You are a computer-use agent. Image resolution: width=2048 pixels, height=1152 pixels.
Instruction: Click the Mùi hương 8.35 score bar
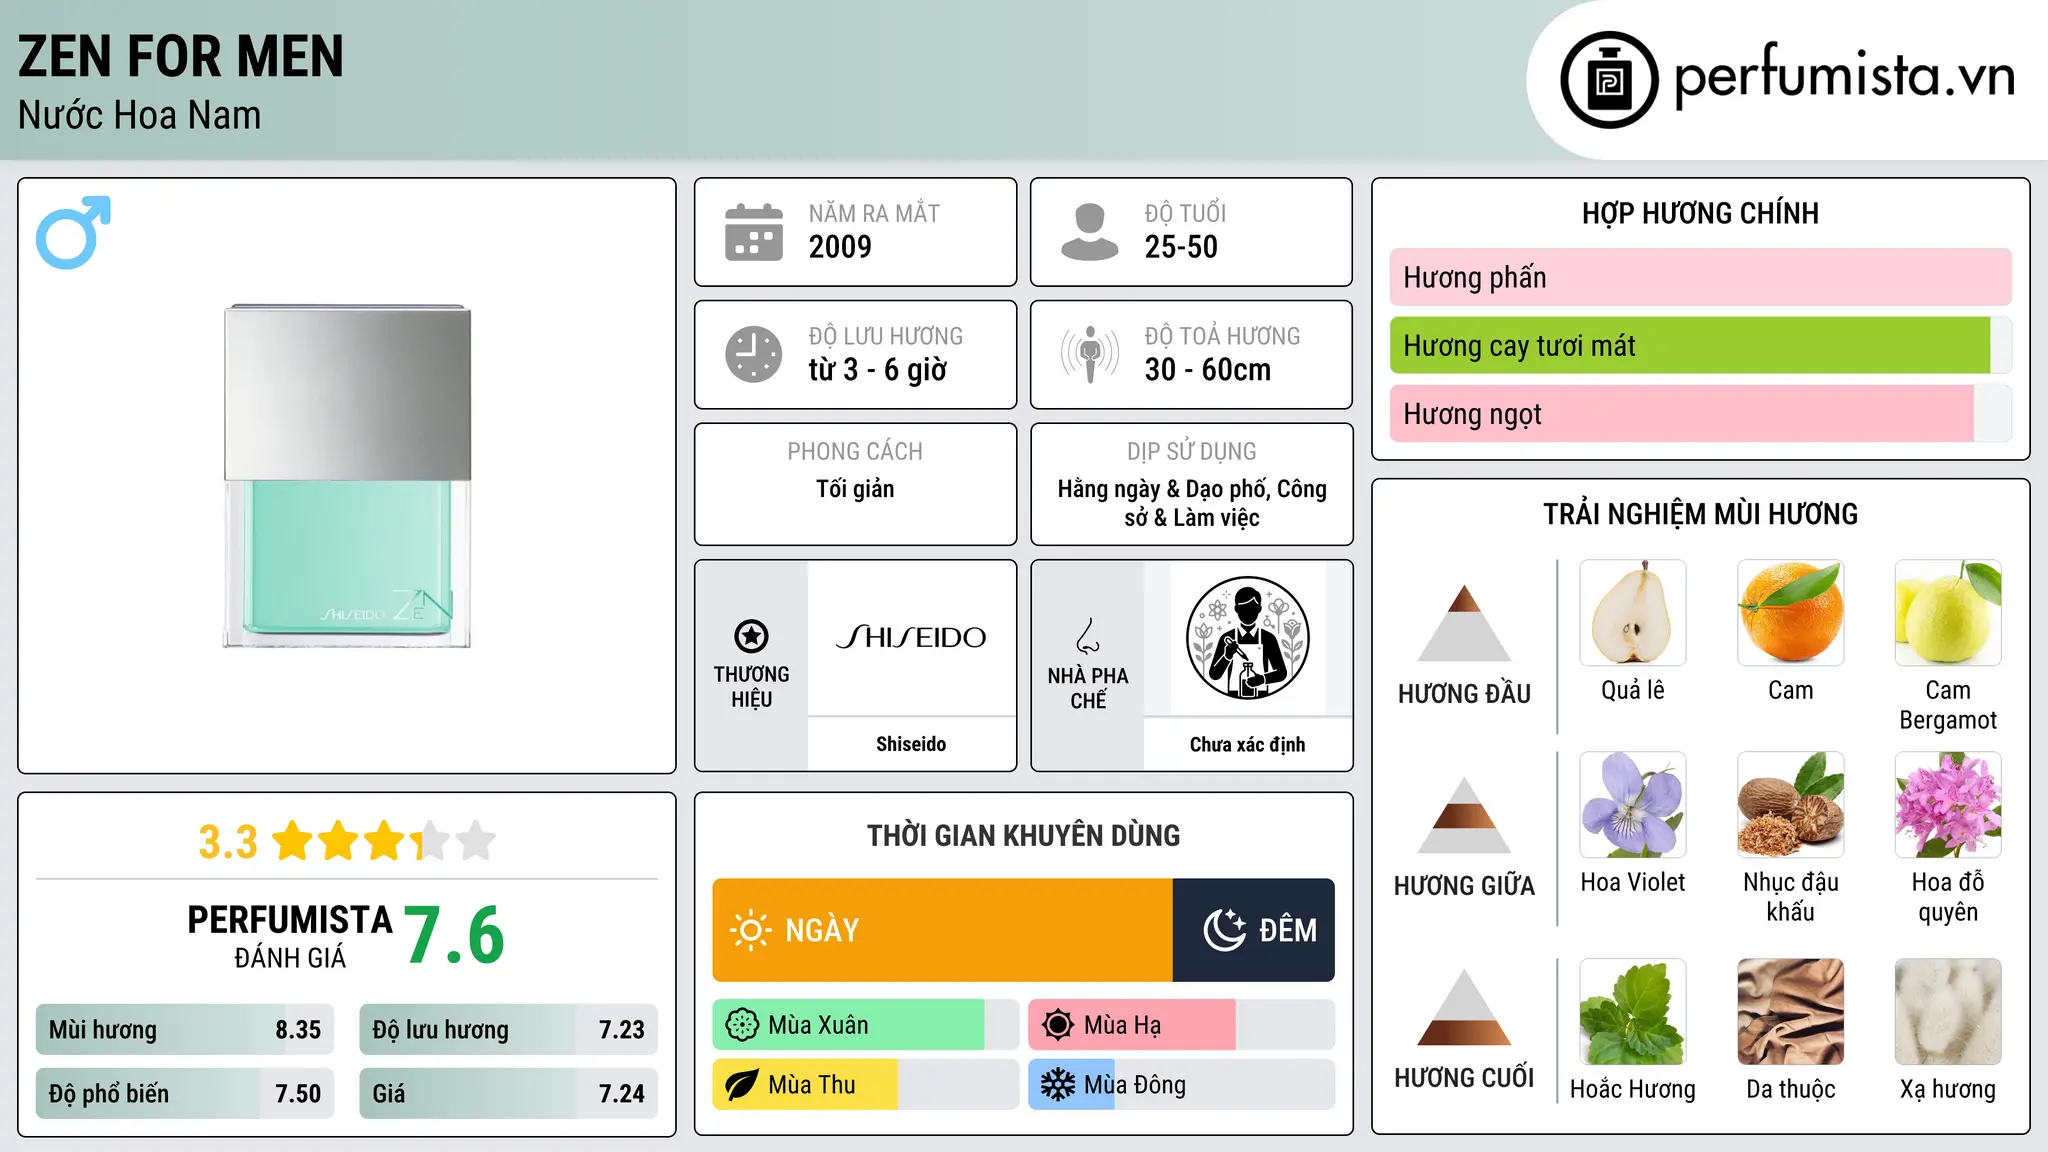coord(185,1030)
